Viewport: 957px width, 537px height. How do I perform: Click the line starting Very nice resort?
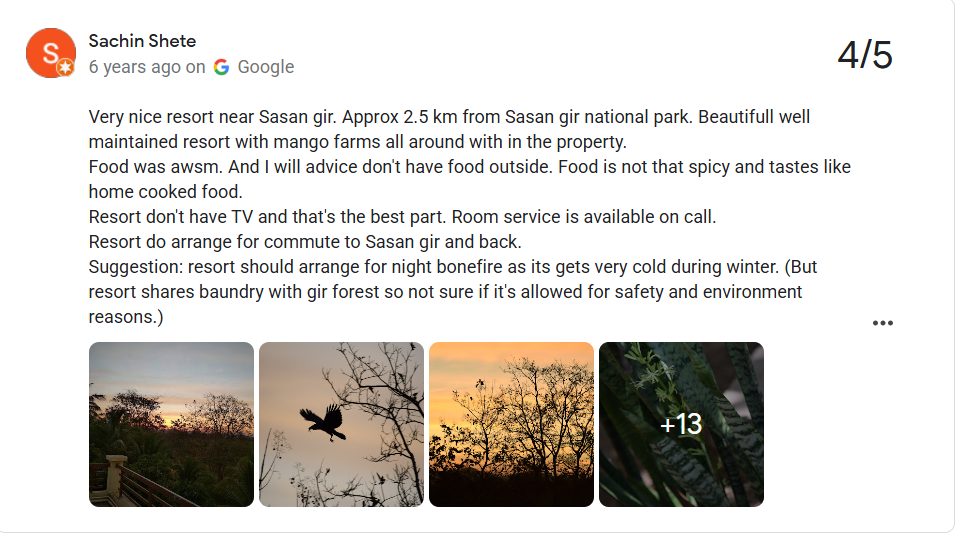pos(449,117)
